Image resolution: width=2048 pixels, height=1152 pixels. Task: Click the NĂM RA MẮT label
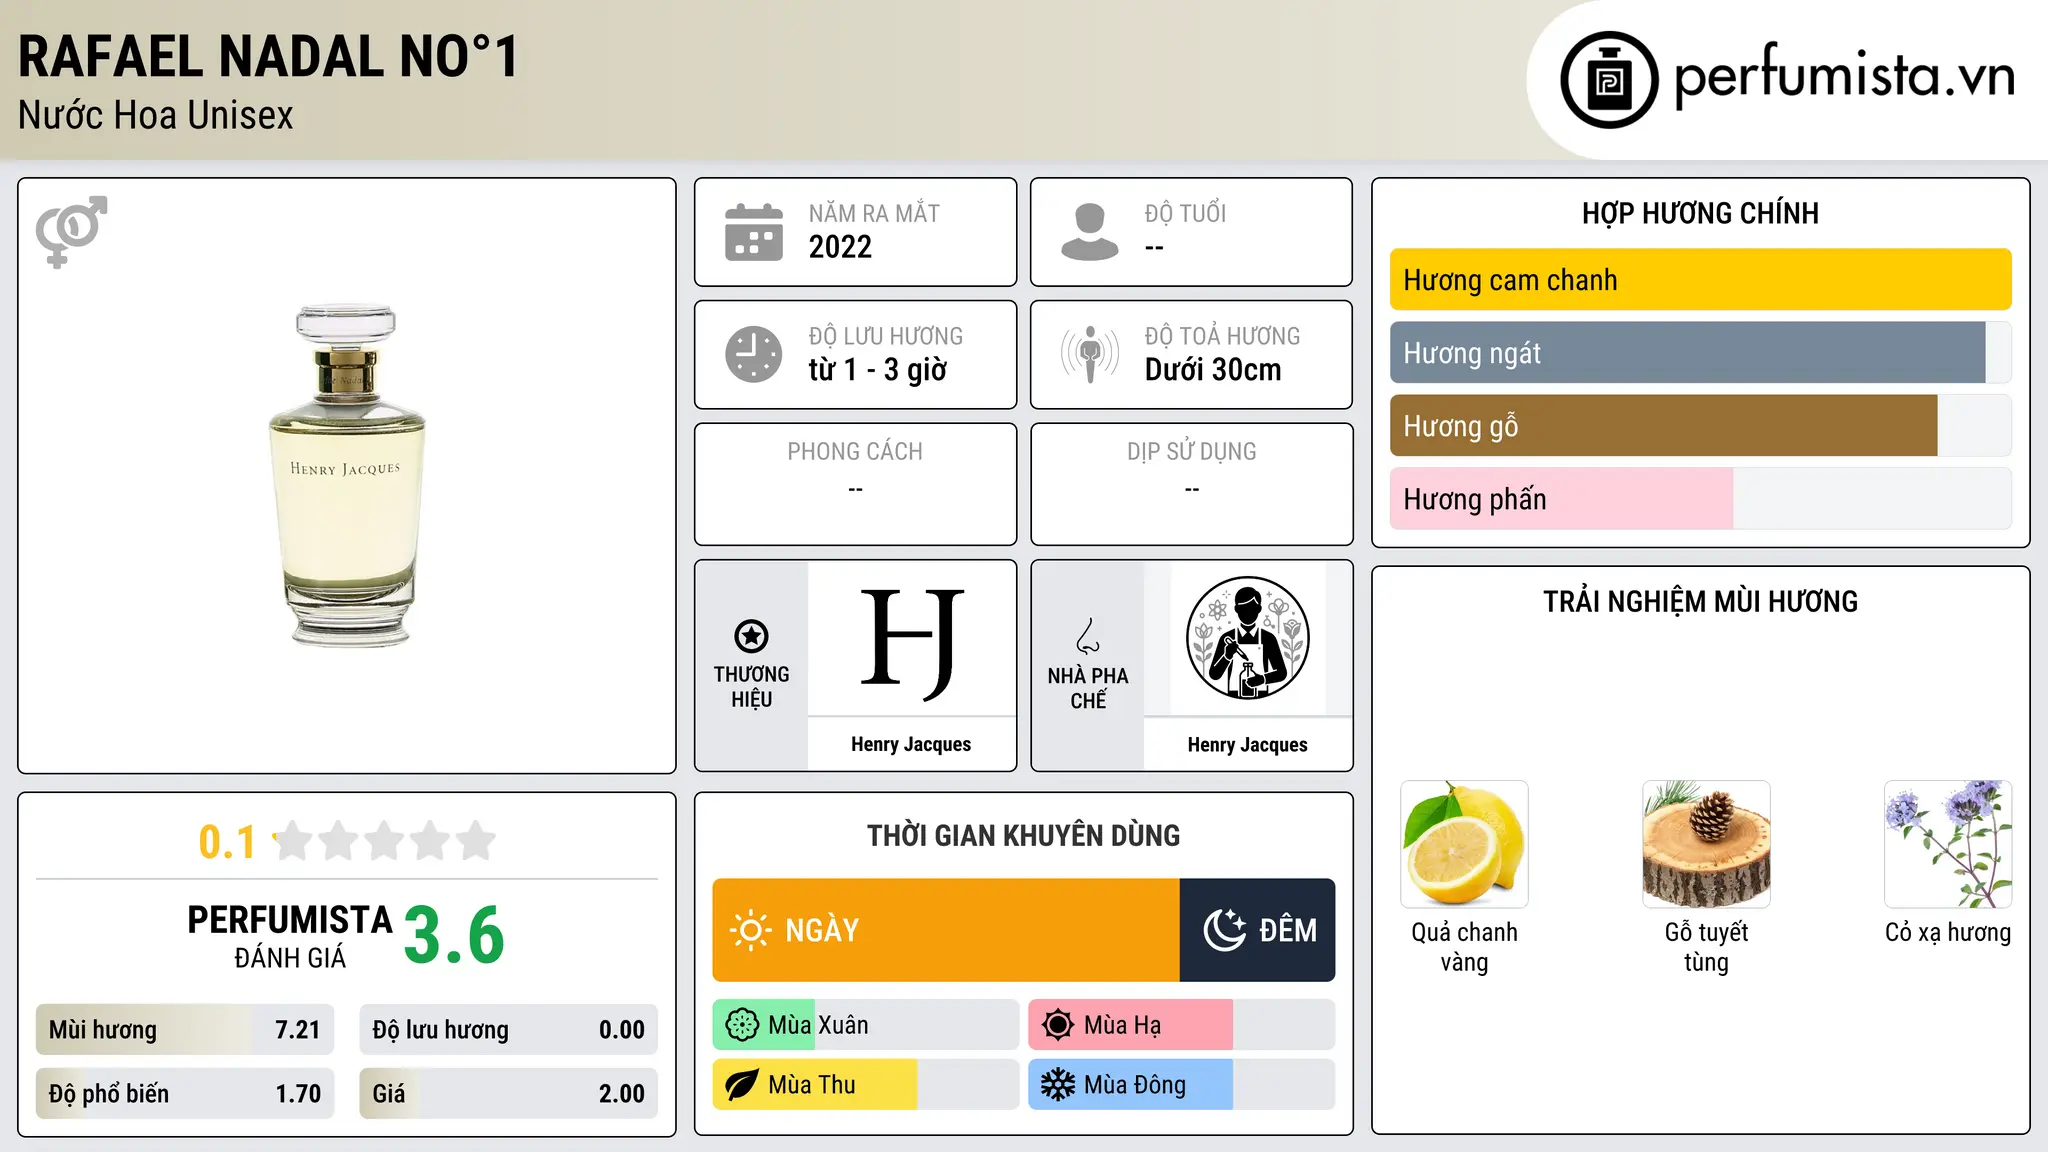874,213
